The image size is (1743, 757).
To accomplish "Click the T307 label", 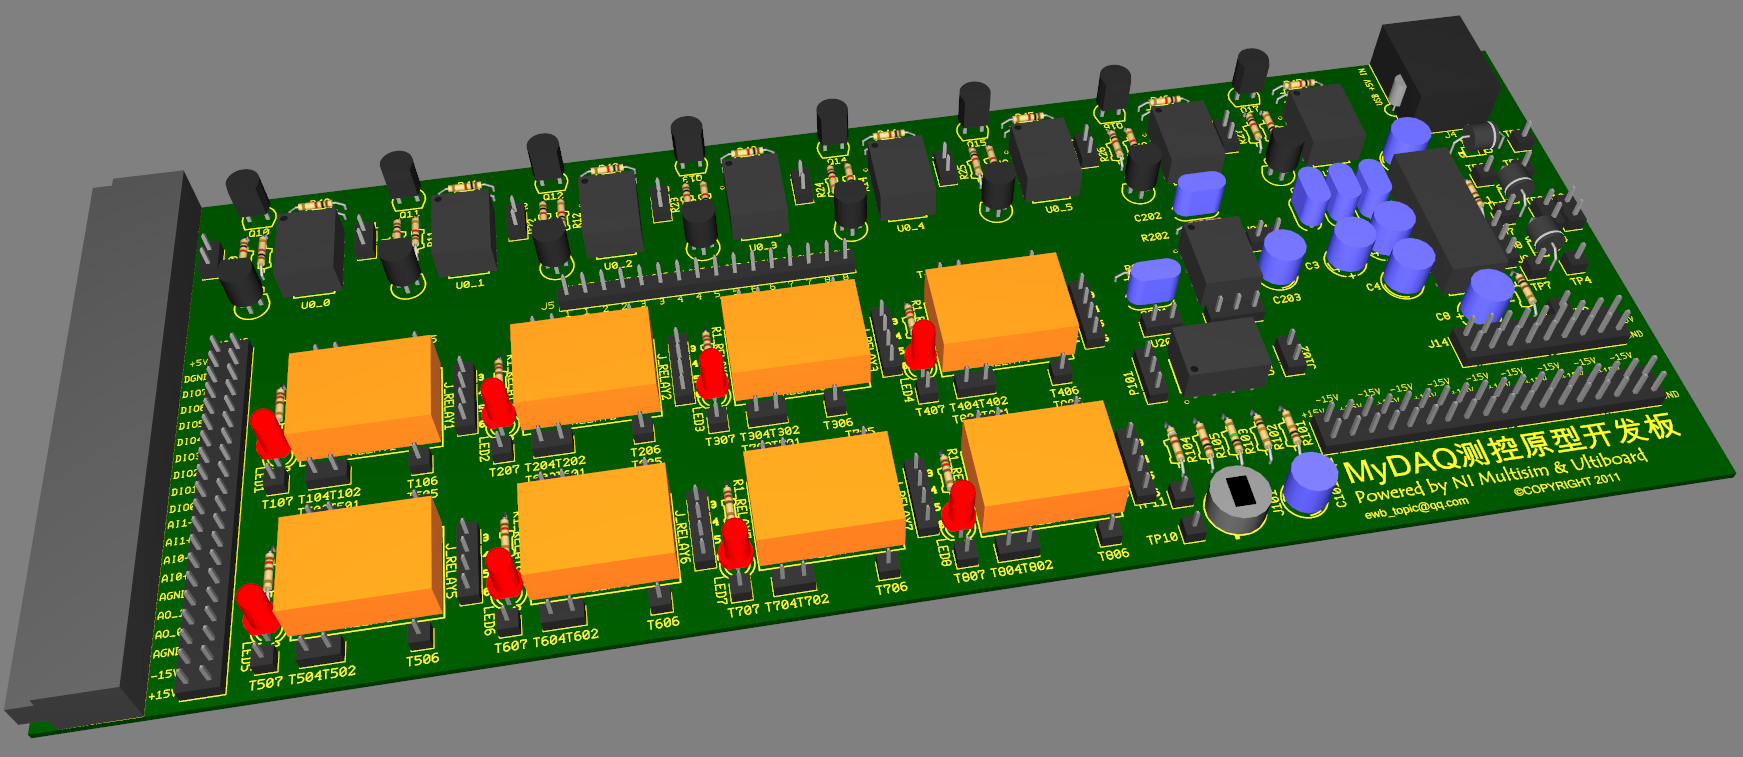I will (x=720, y=440).
